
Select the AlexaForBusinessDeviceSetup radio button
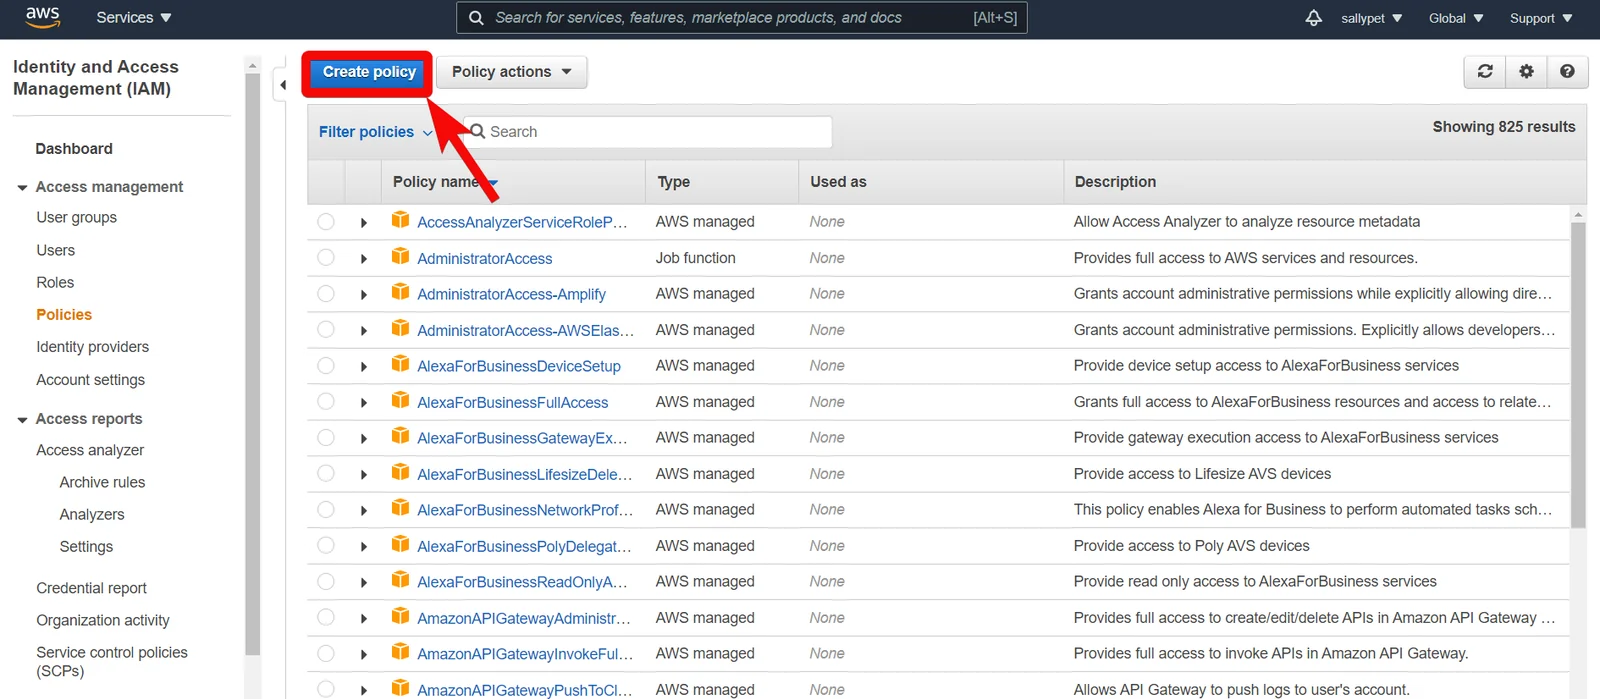[x=326, y=365]
